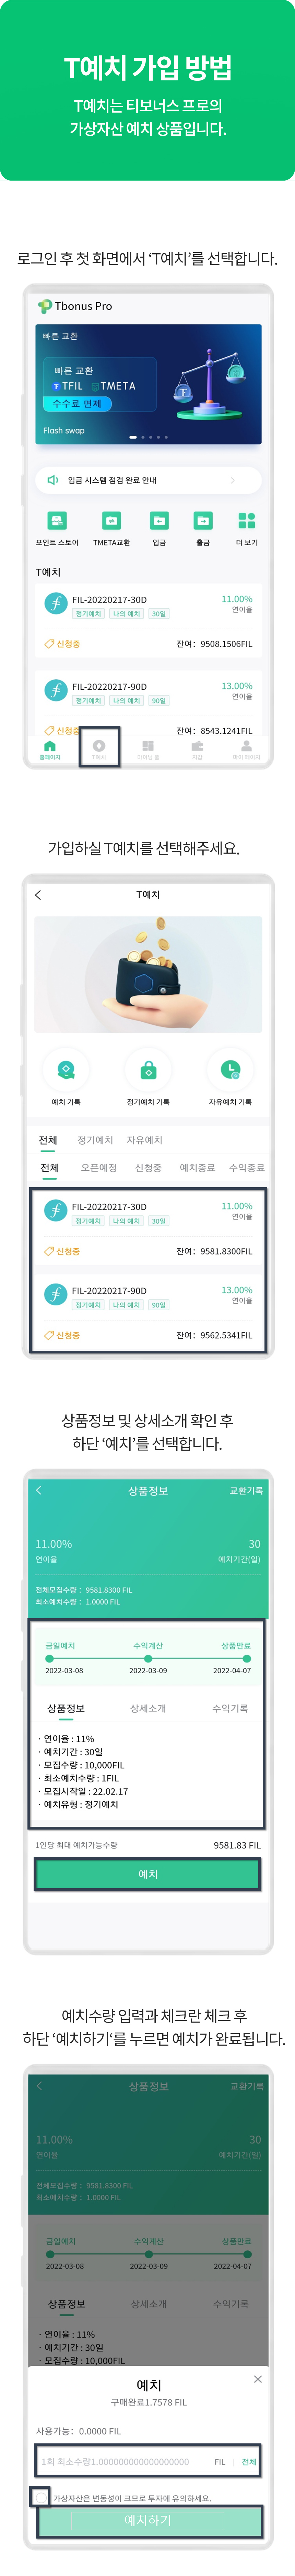Tap the TMETA교환 icon
Image resolution: width=295 pixels, height=2576 pixels.
point(111,520)
